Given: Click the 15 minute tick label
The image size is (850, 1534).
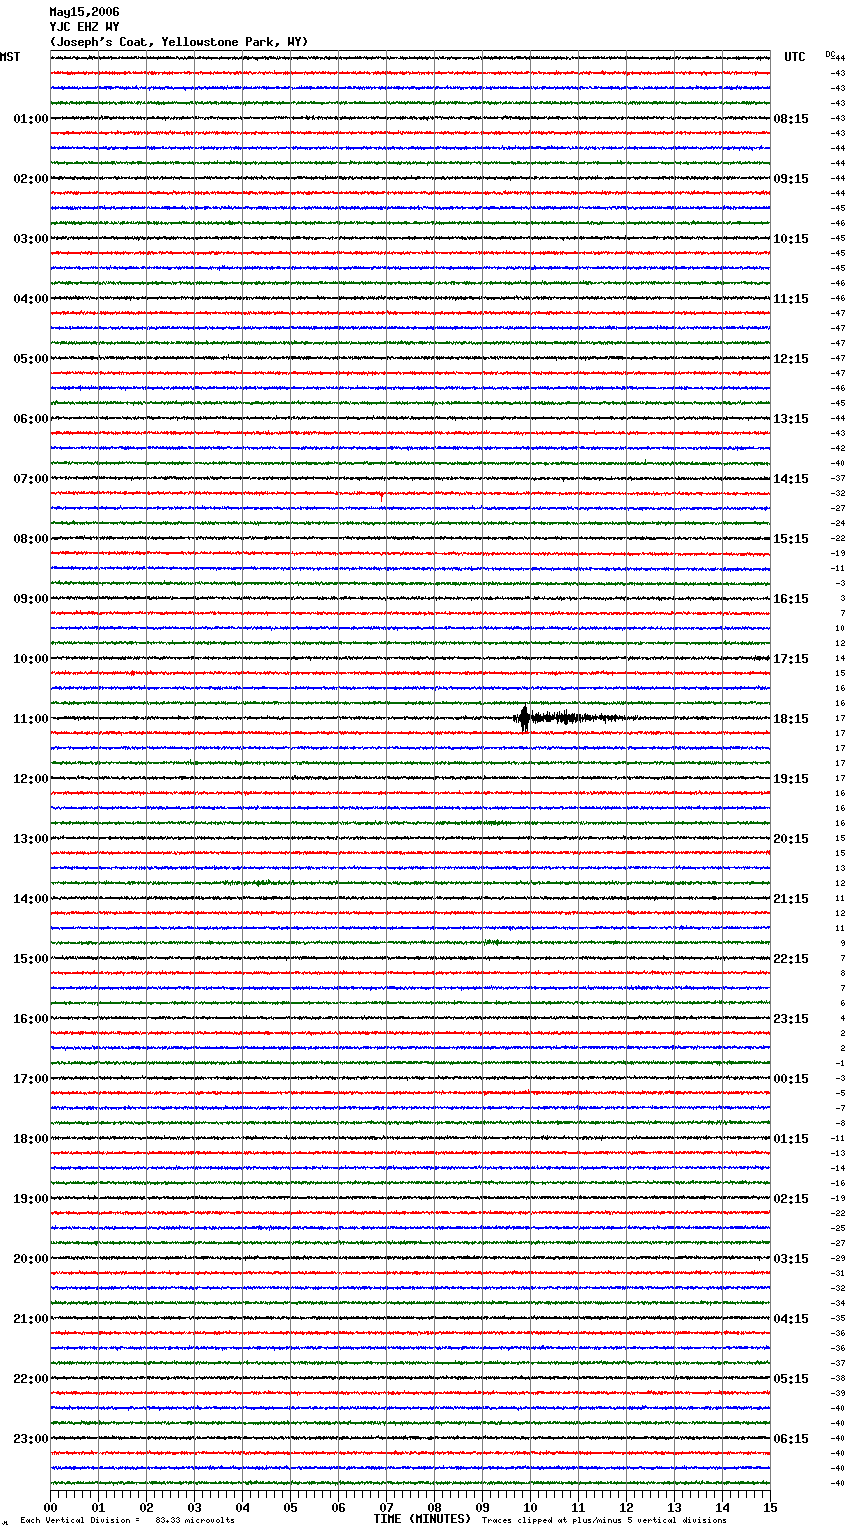Looking at the screenshot, I should coord(770,1507).
